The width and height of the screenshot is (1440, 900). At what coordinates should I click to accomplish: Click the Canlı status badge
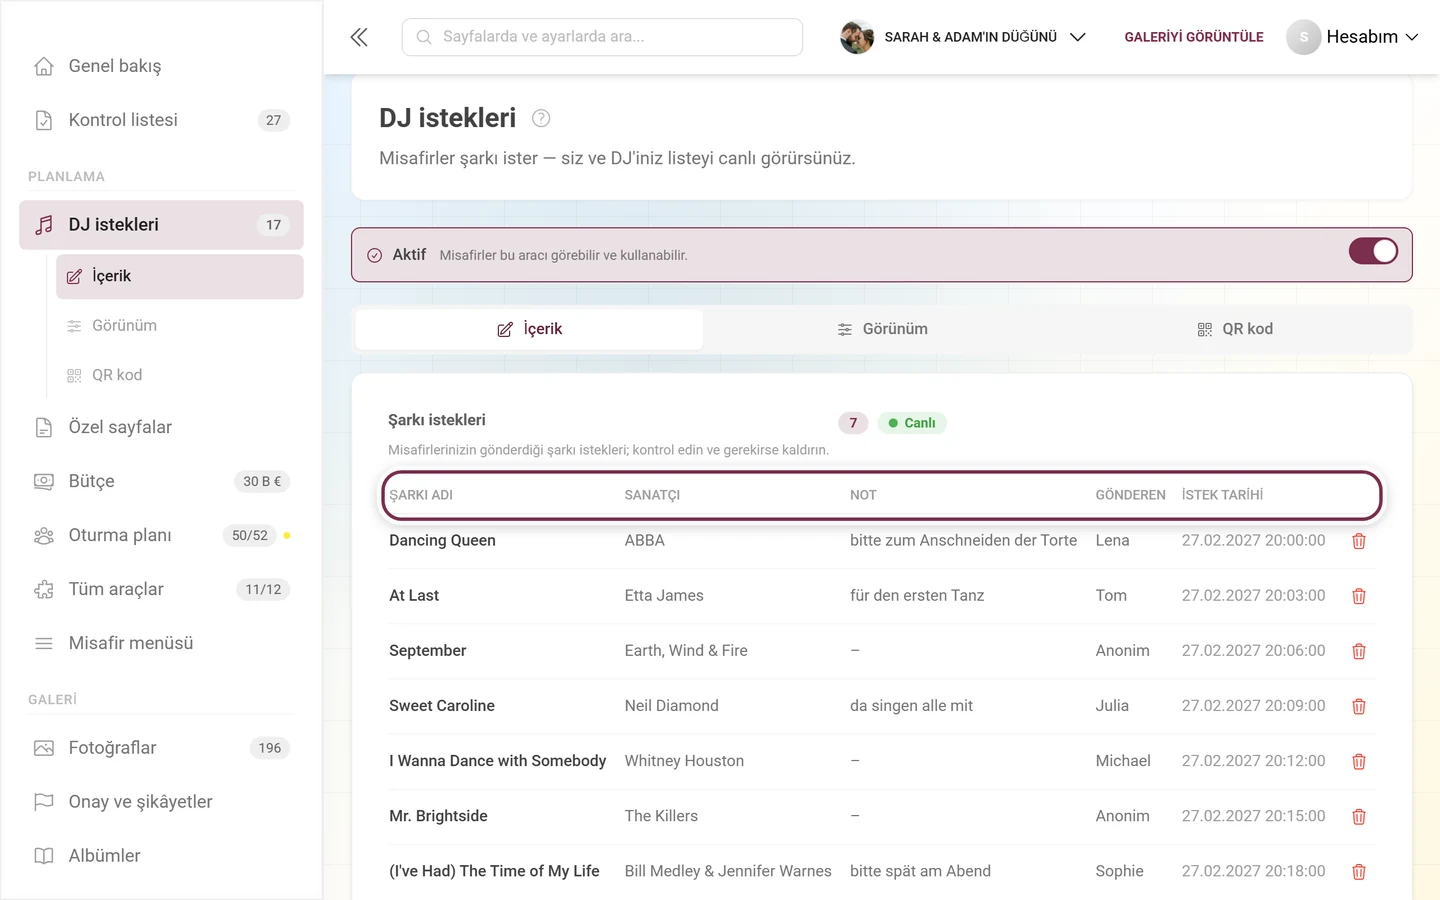pos(912,423)
